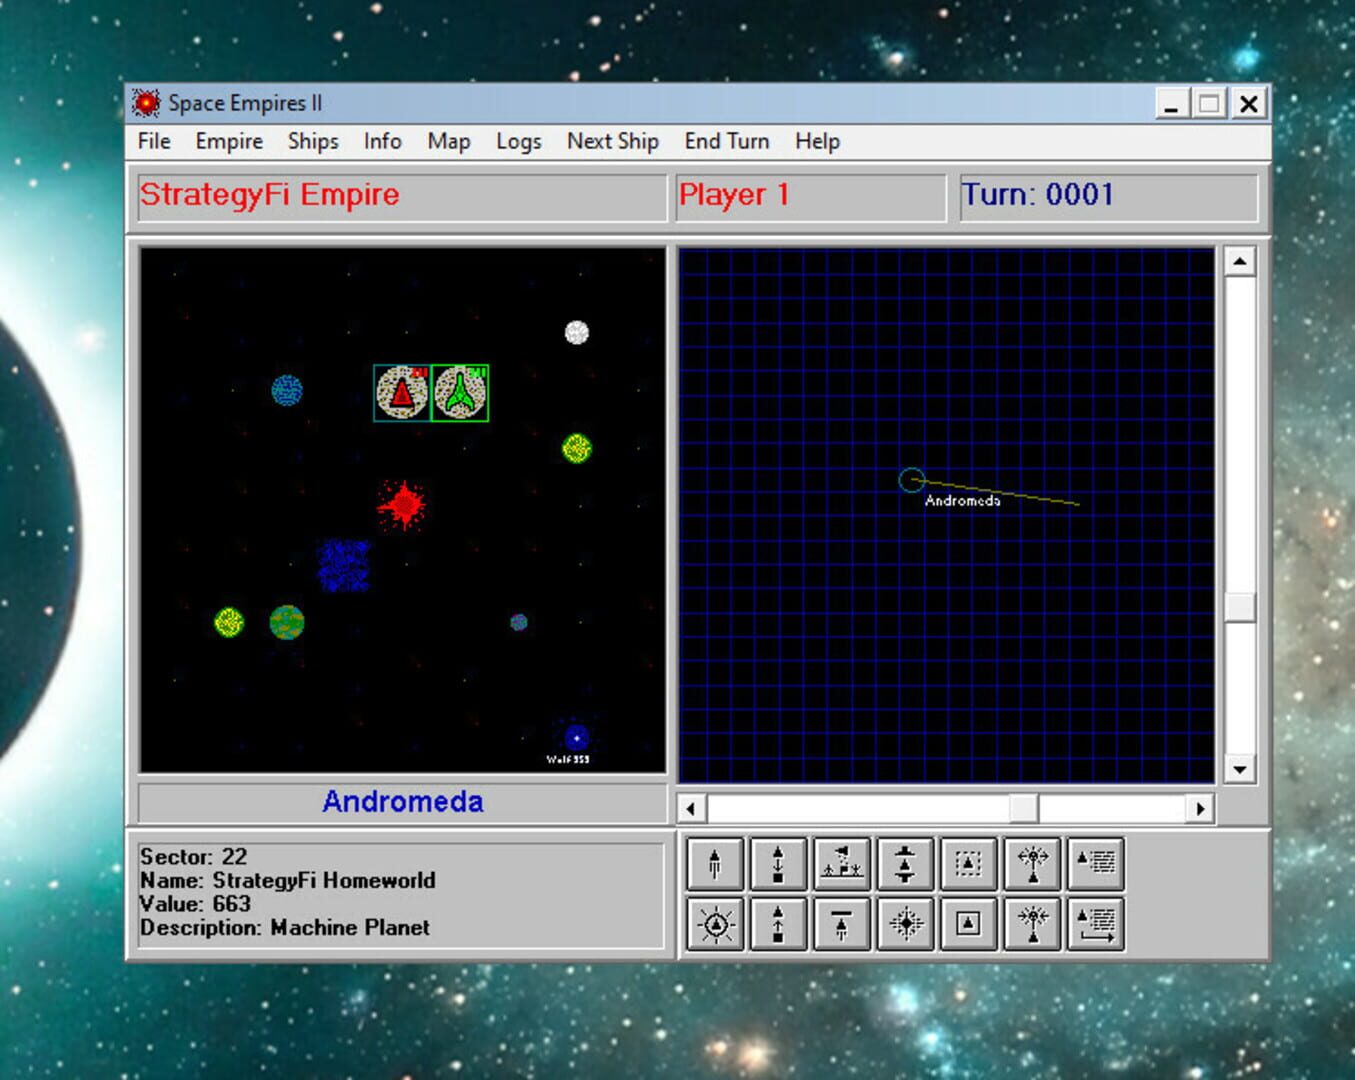Open the Ships menu
This screenshot has width=1355, height=1080.
point(311,141)
